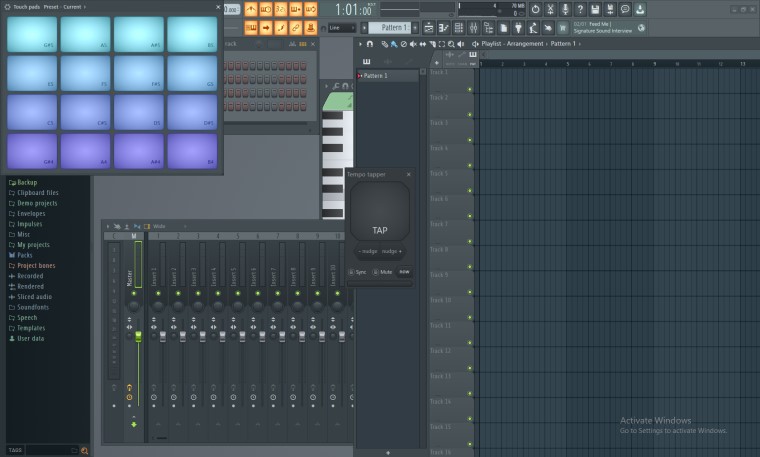Tap the G#5 touch pad
This screenshot has width=760, height=457.
tap(32, 34)
